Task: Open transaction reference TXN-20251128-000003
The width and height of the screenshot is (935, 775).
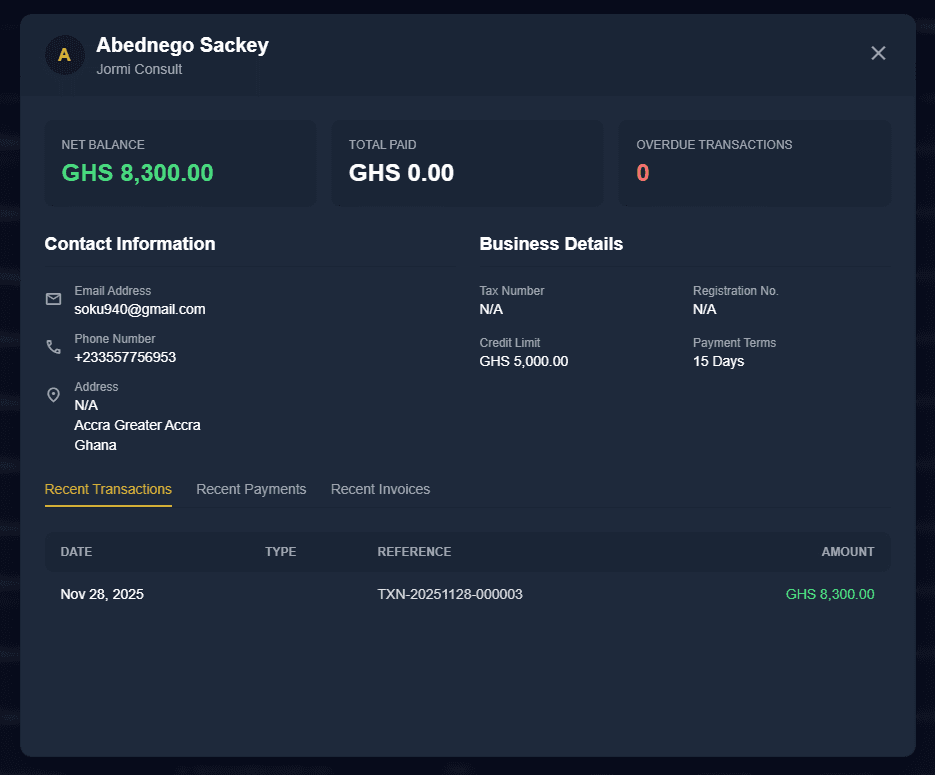Action: (450, 594)
